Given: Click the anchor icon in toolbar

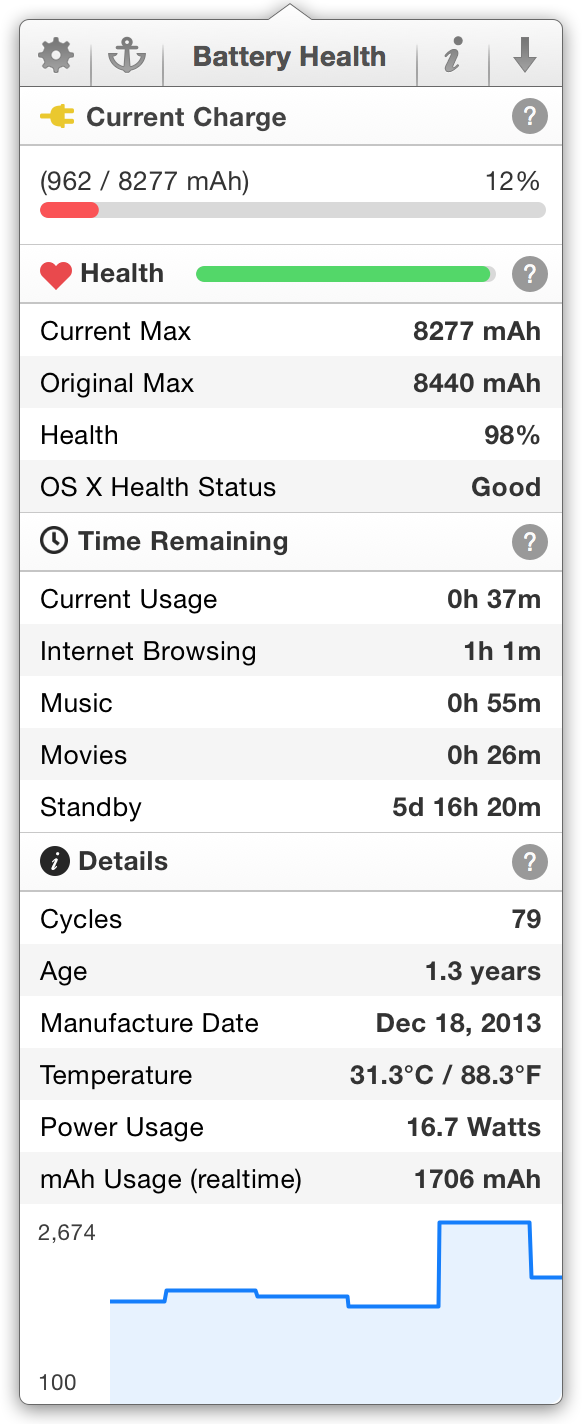Looking at the screenshot, I should point(127,56).
